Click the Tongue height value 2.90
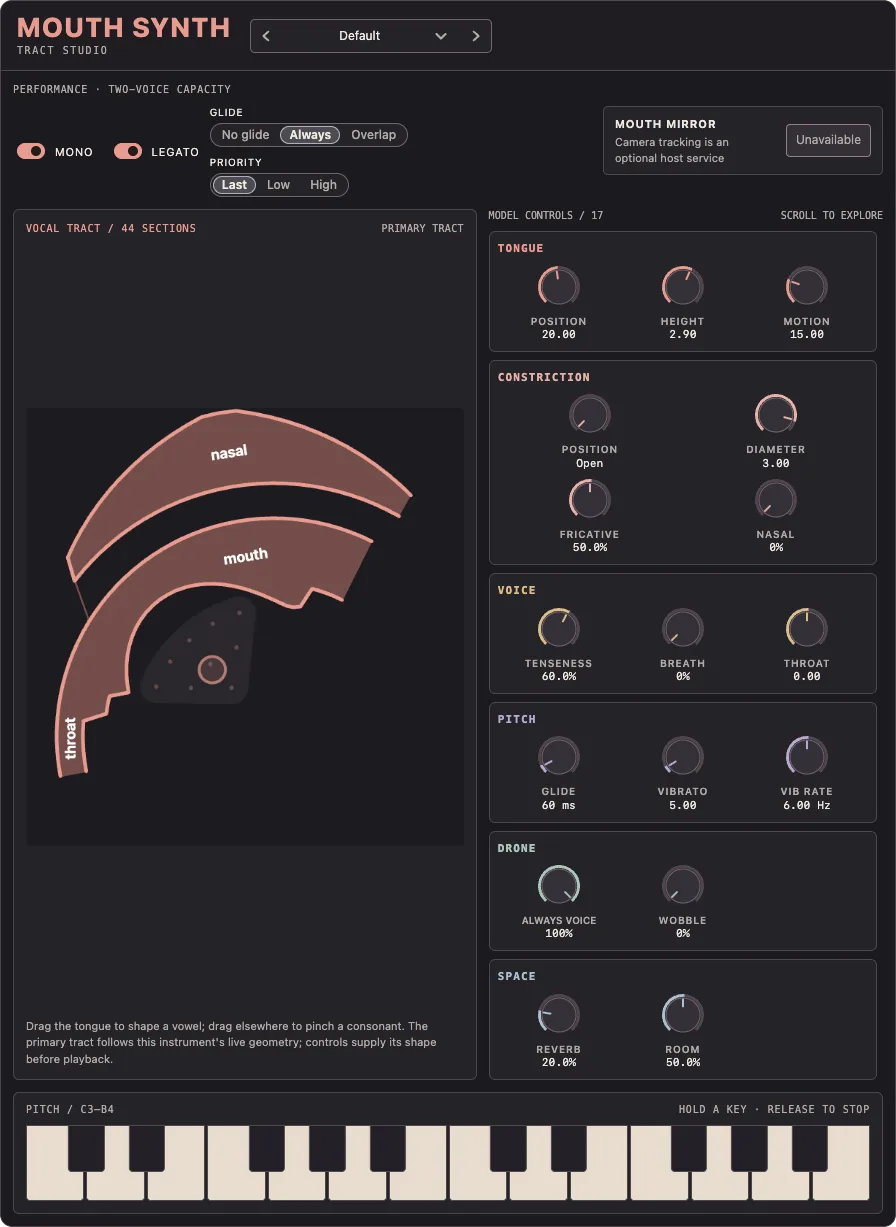This screenshot has height=1227, width=896. coord(683,334)
